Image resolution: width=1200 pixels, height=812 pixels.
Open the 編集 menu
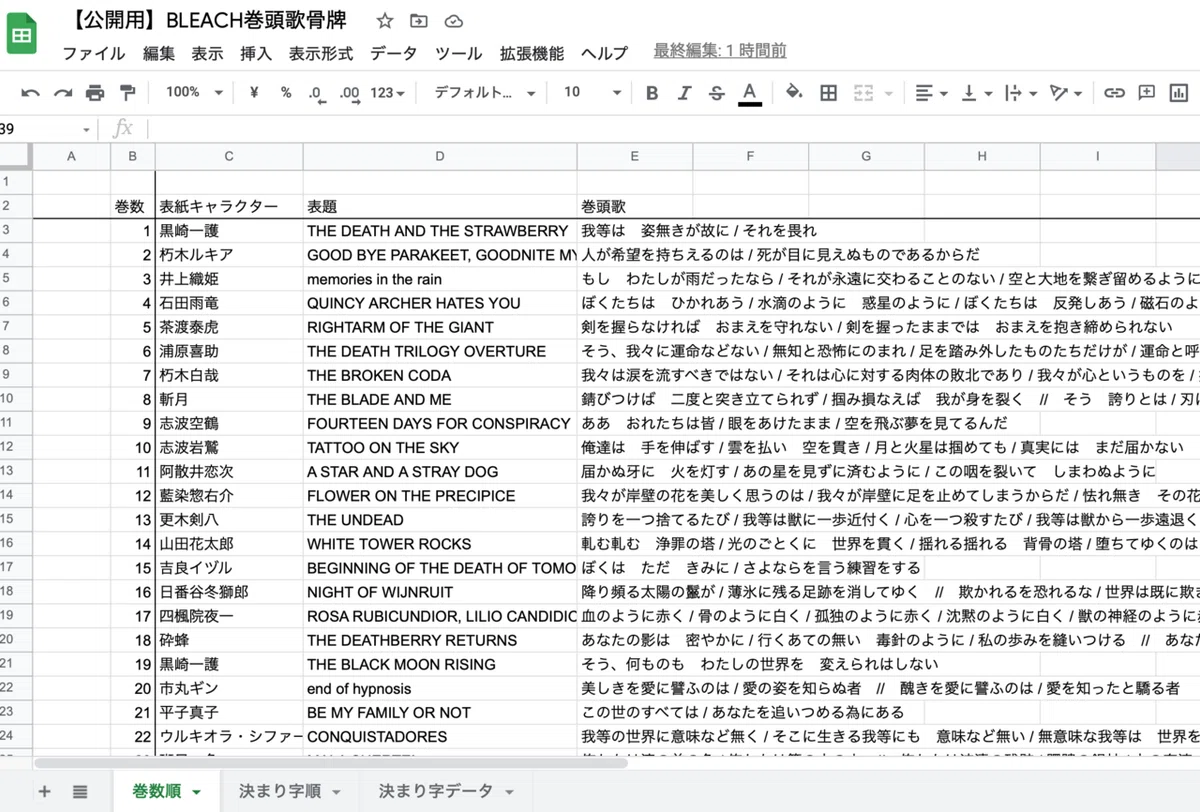159,53
